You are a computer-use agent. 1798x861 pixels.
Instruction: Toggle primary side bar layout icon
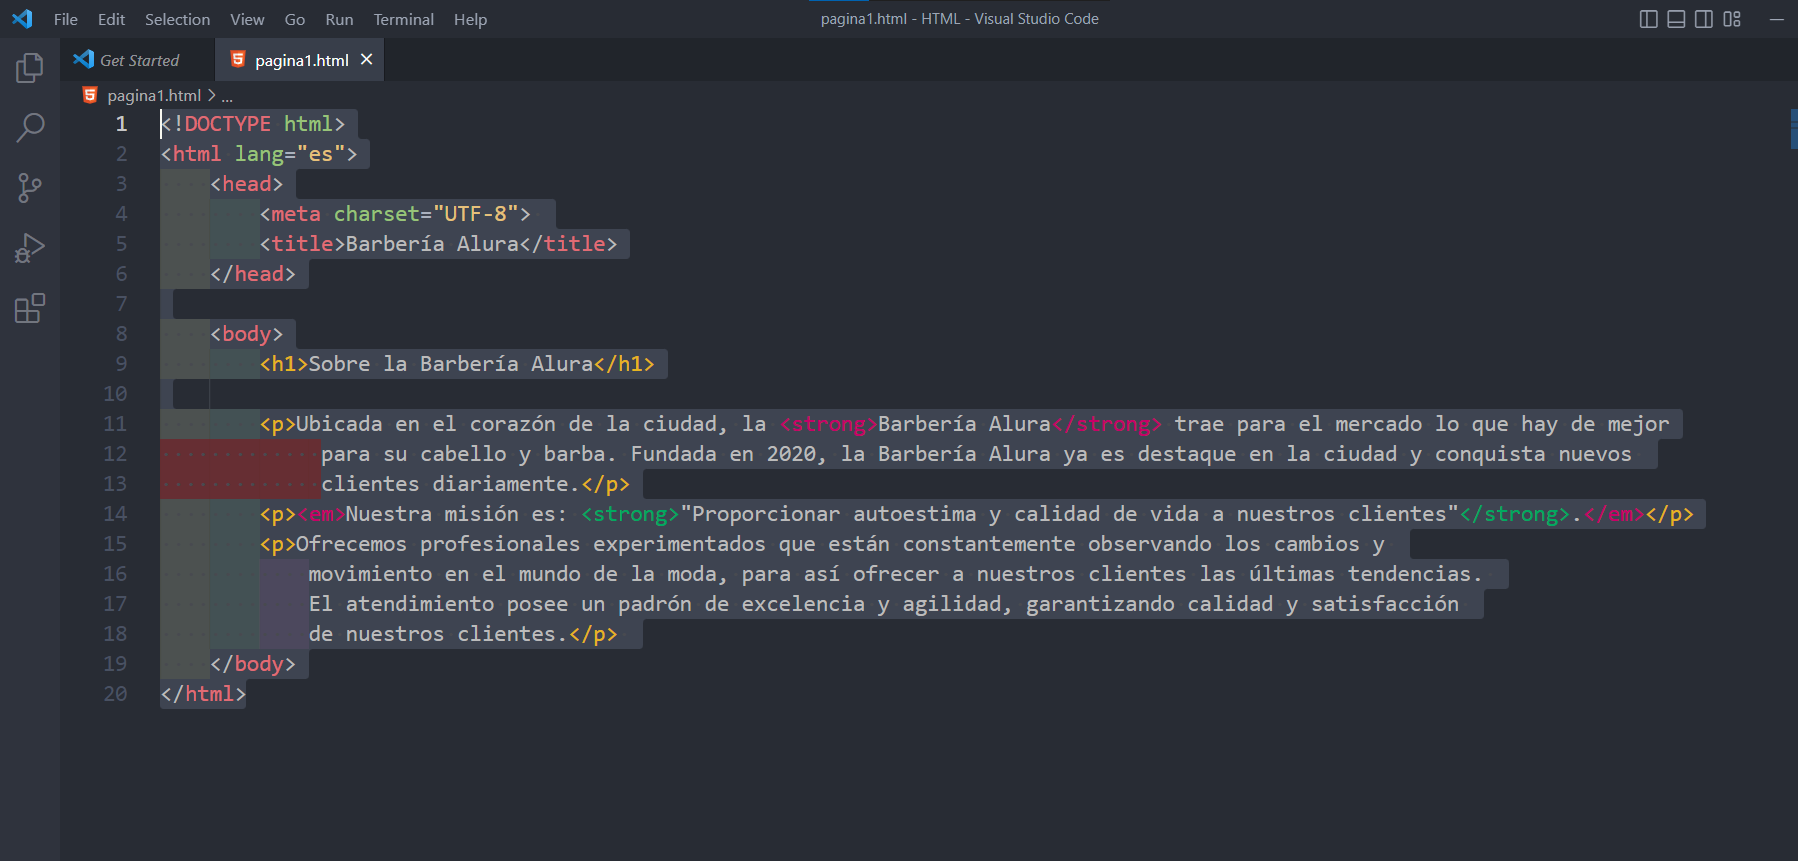pyautogui.click(x=1649, y=19)
